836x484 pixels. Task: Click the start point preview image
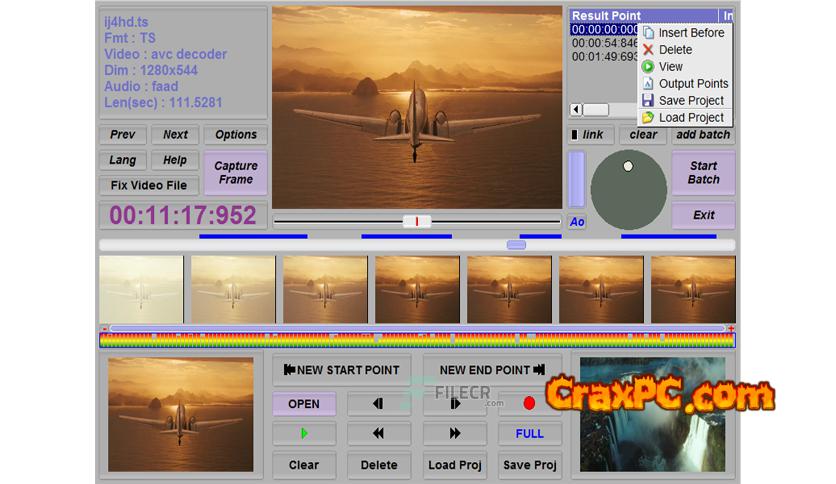pyautogui.click(x=181, y=415)
